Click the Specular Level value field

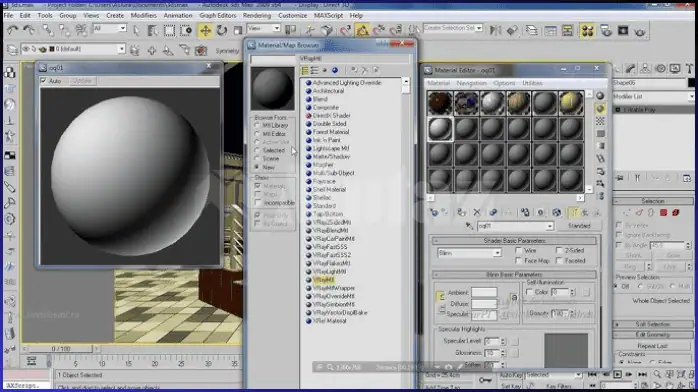pyautogui.click(x=491, y=341)
